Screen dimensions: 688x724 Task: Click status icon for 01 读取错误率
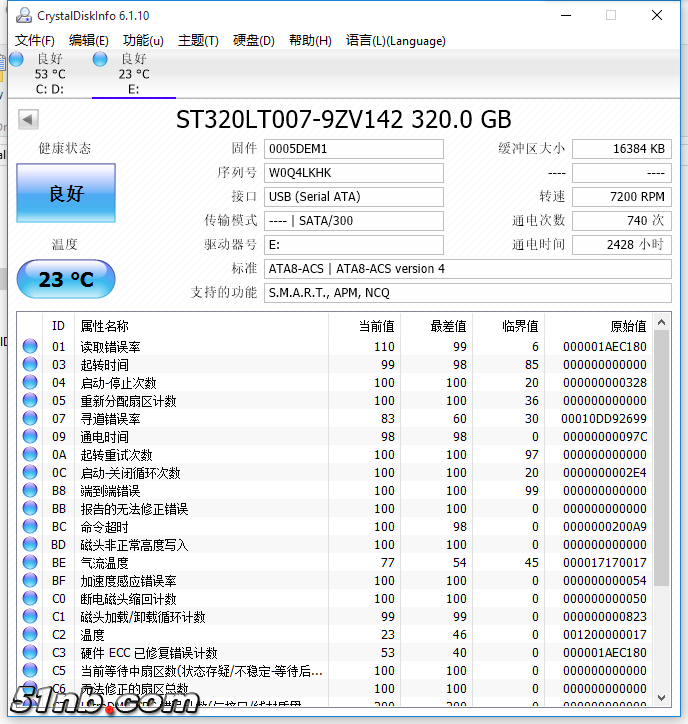click(30, 346)
